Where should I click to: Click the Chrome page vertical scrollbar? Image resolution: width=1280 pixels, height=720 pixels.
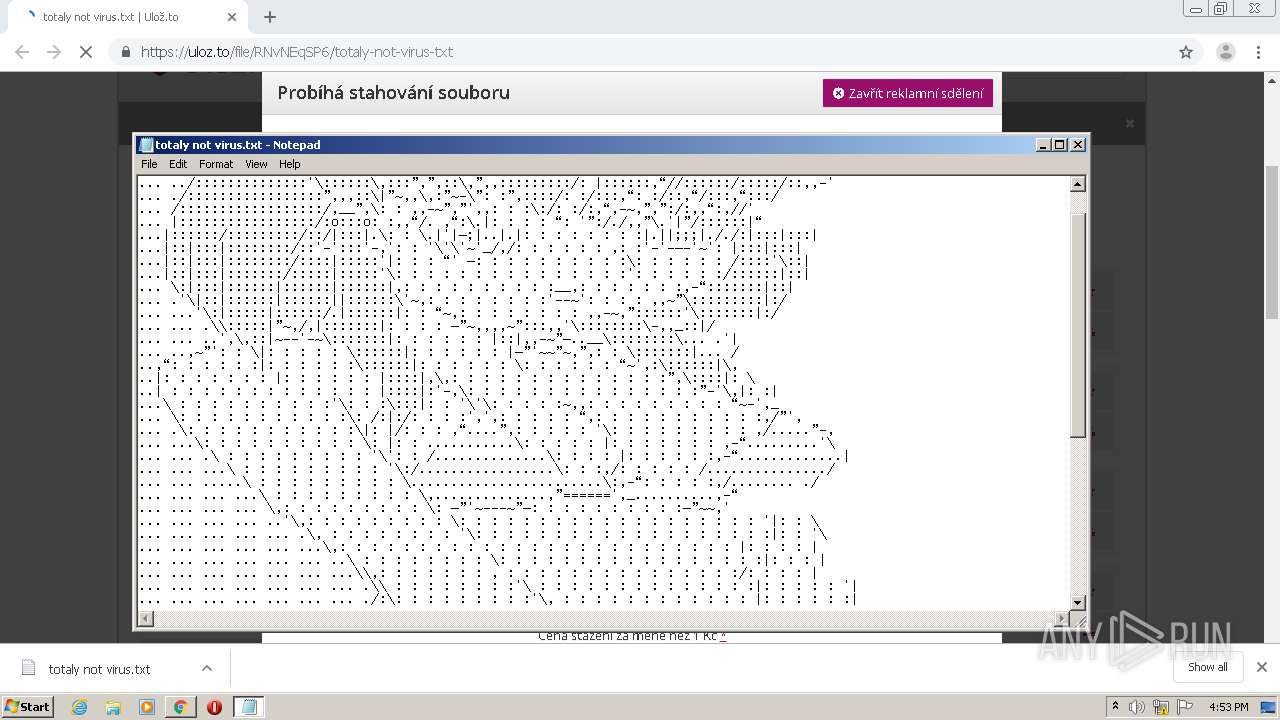click(x=1272, y=243)
